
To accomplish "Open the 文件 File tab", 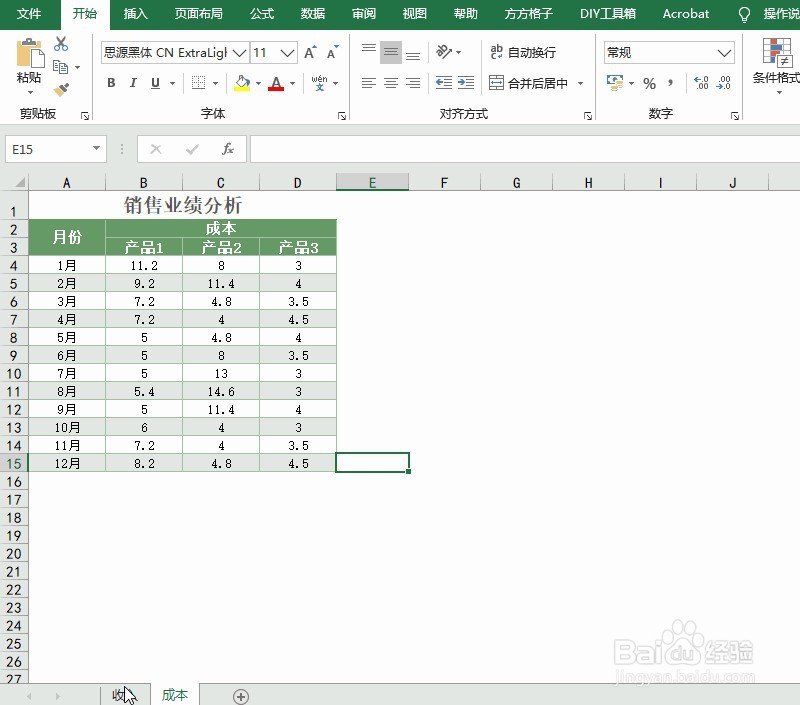I will (x=29, y=14).
